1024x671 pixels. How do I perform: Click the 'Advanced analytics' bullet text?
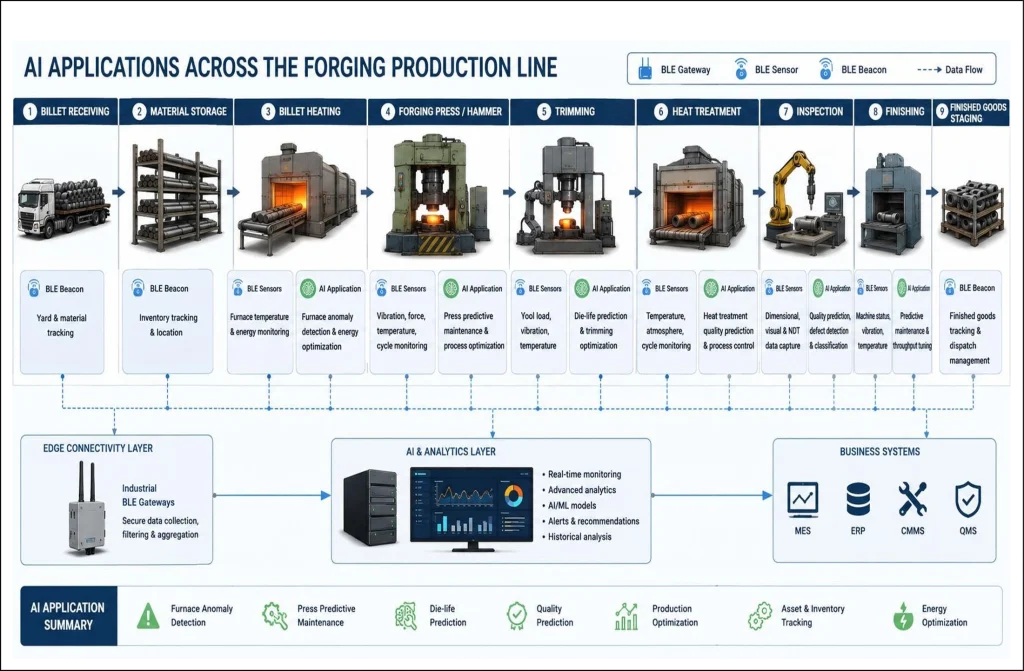click(x=582, y=489)
